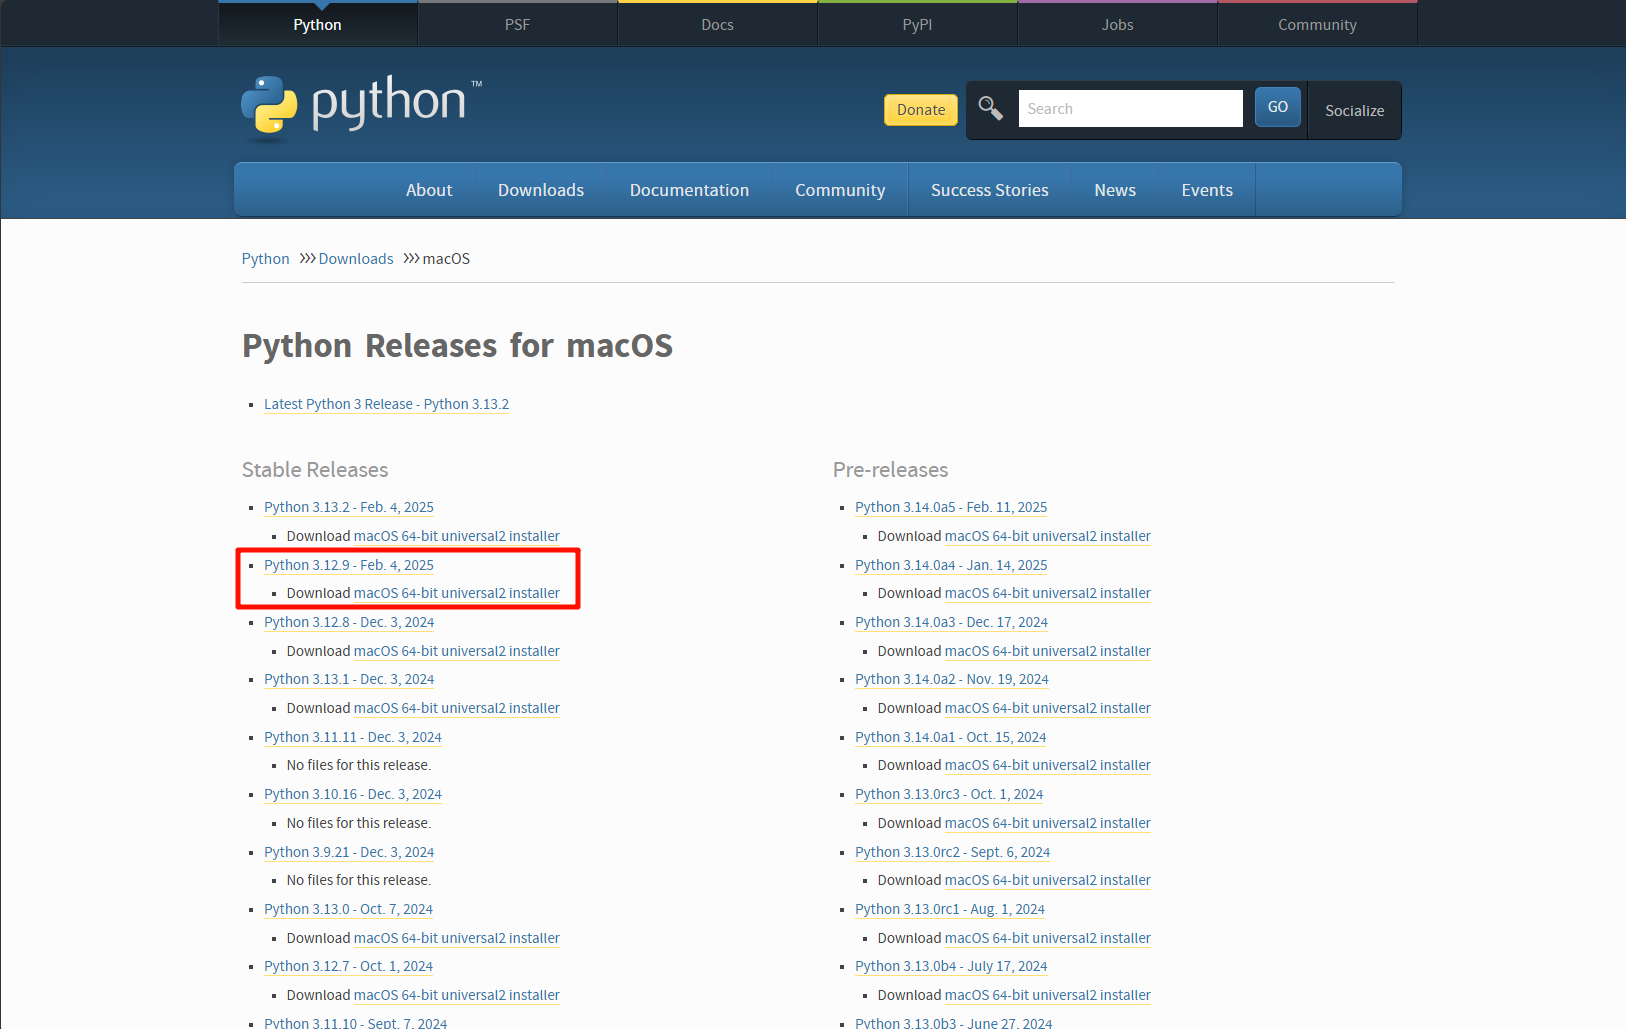Download macOS installer under Python 3.12.8
Viewport: 1626px width, 1029px height.
coord(457,651)
